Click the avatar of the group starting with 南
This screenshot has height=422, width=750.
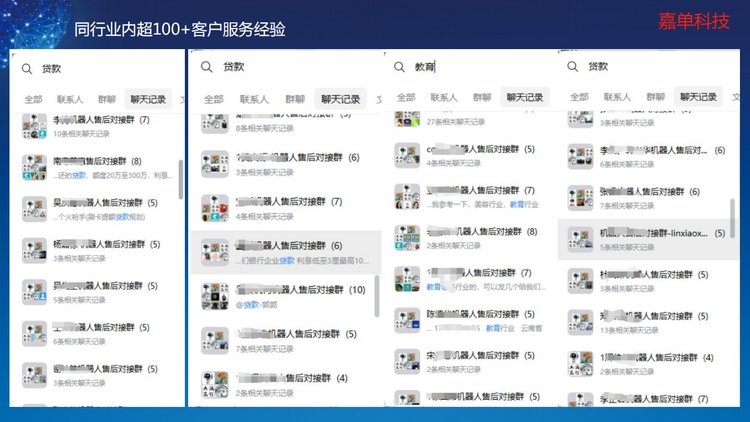35,165
